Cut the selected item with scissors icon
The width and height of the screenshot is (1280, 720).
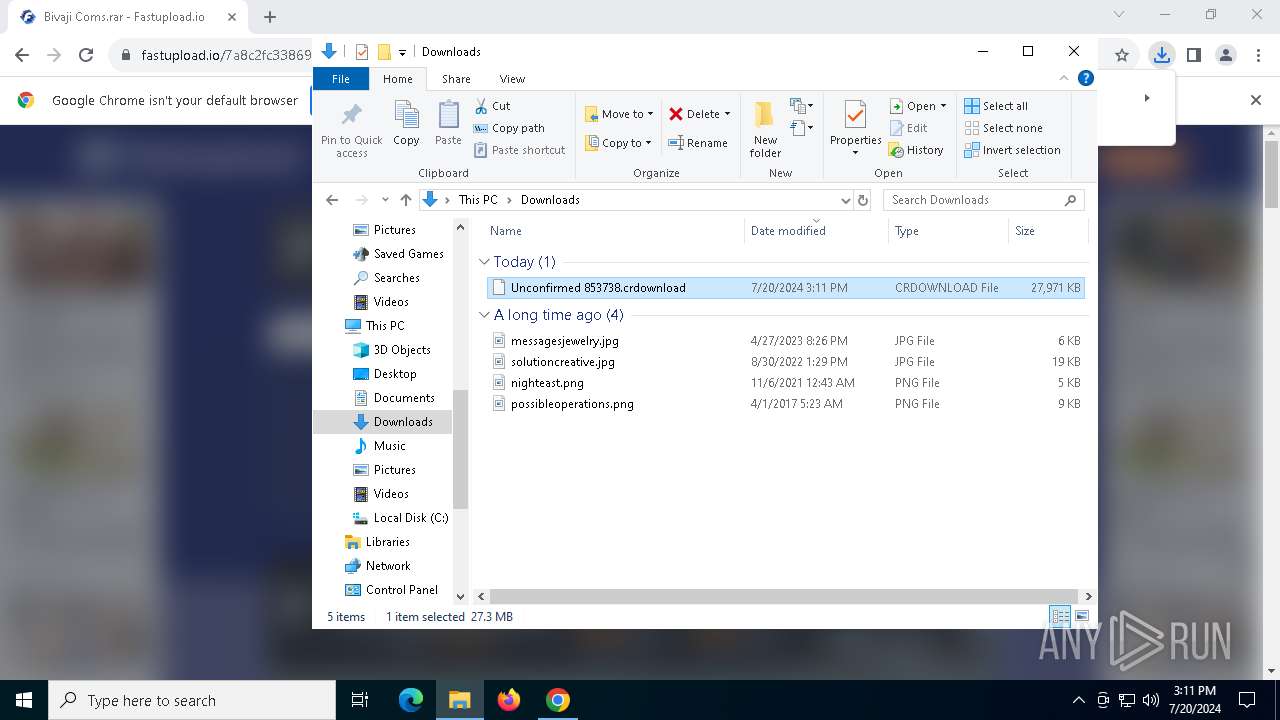click(x=492, y=106)
